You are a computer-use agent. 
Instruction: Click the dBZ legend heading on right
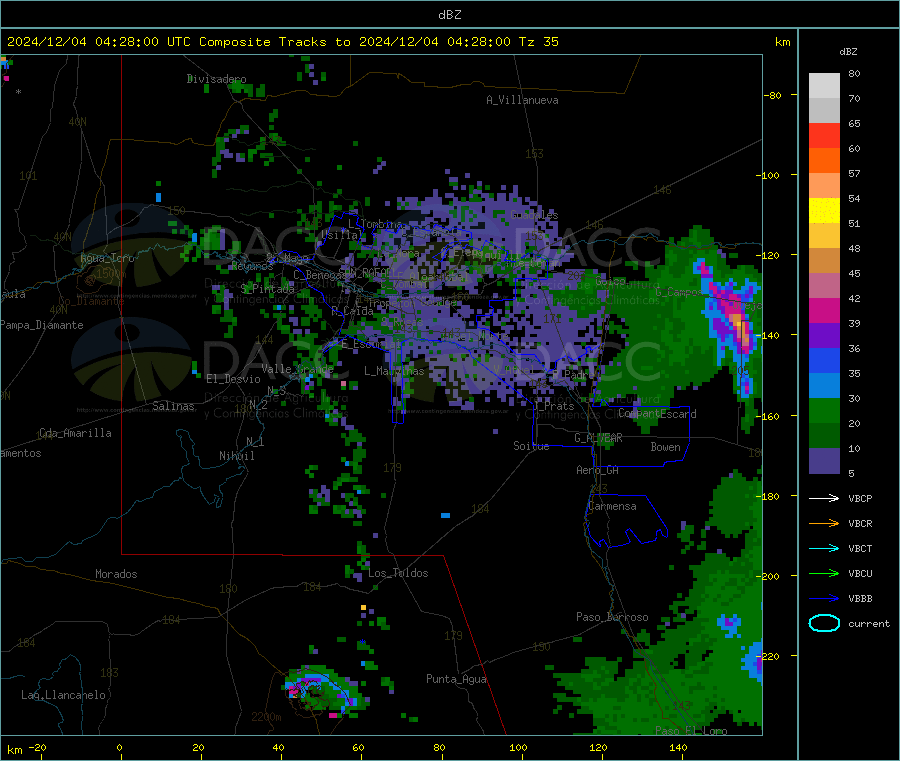pos(848,52)
